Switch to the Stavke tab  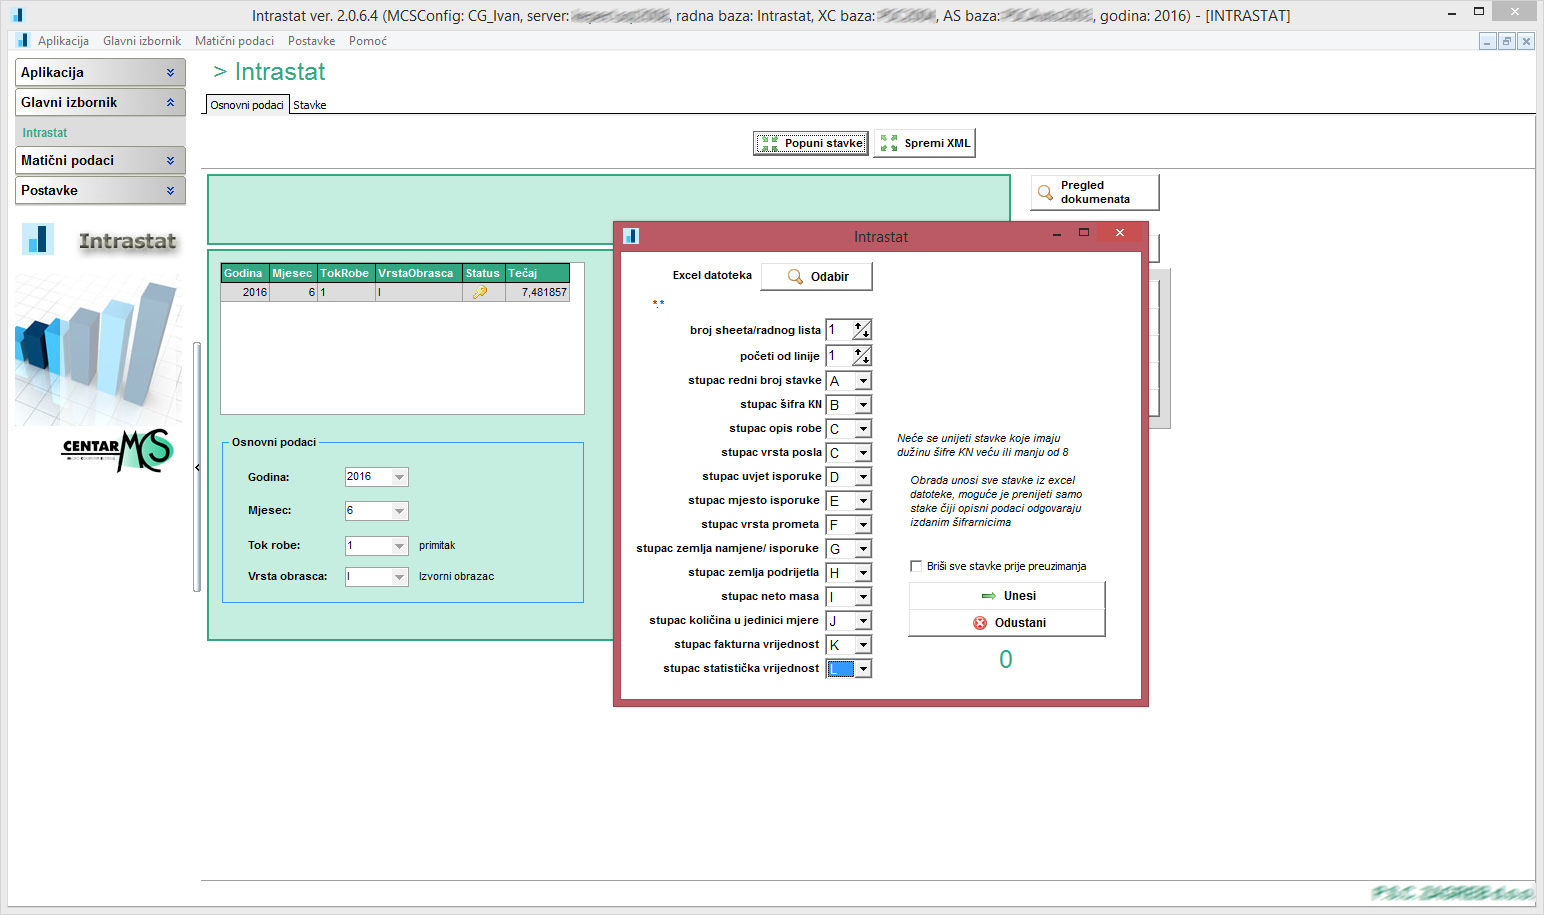pyautogui.click(x=310, y=105)
